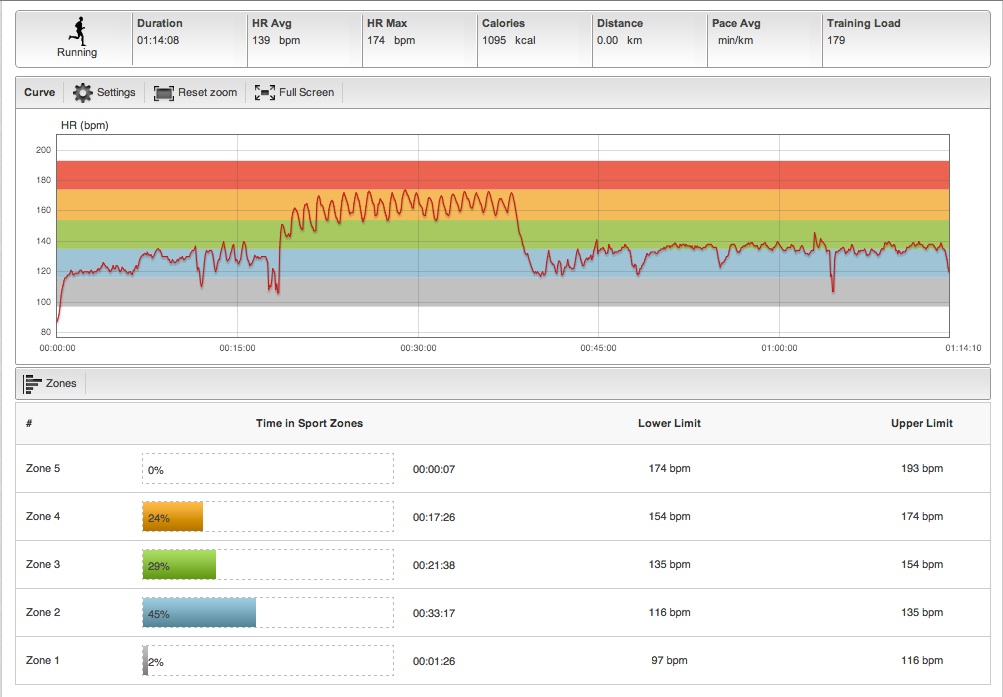Click the Zone 5 row label
Viewport: 1003px width, 697px height.
[43, 469]
